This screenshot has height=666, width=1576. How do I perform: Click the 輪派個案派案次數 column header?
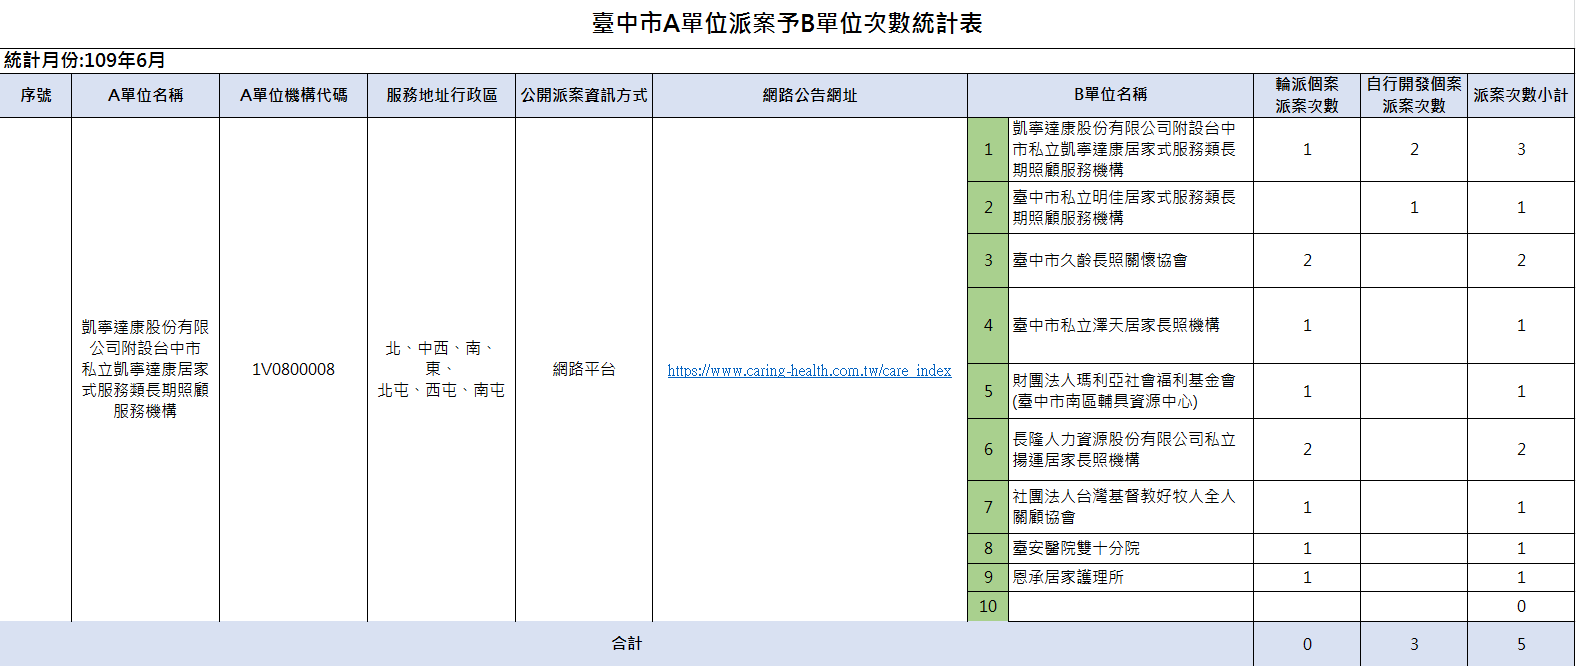pos(1307,95)
